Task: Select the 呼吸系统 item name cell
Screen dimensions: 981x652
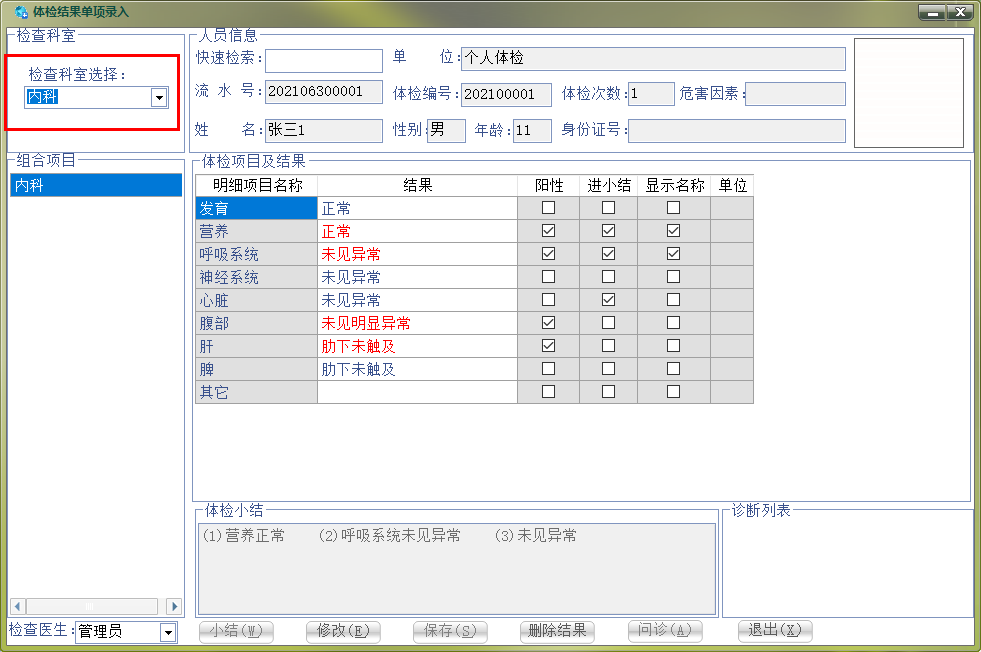Action: [x=257, y=254]
